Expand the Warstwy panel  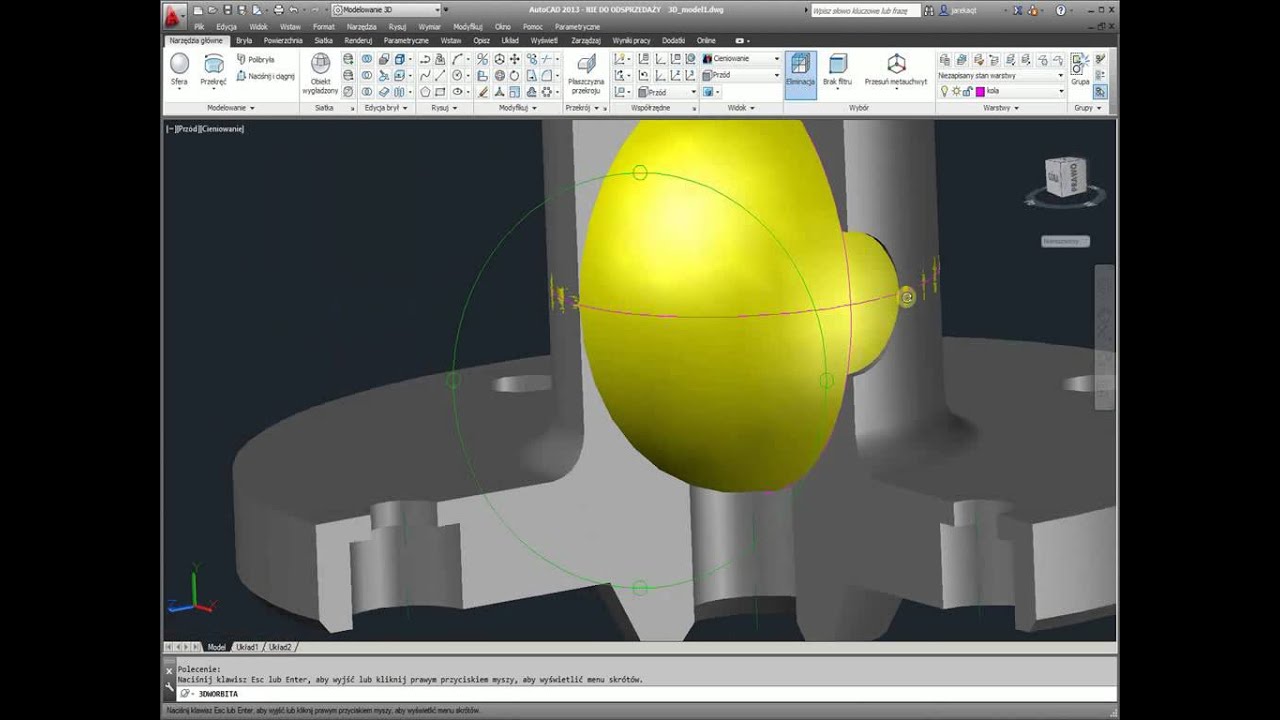1001,107
